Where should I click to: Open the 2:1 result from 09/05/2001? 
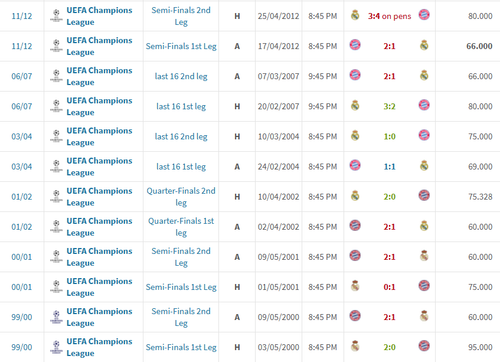389,257
